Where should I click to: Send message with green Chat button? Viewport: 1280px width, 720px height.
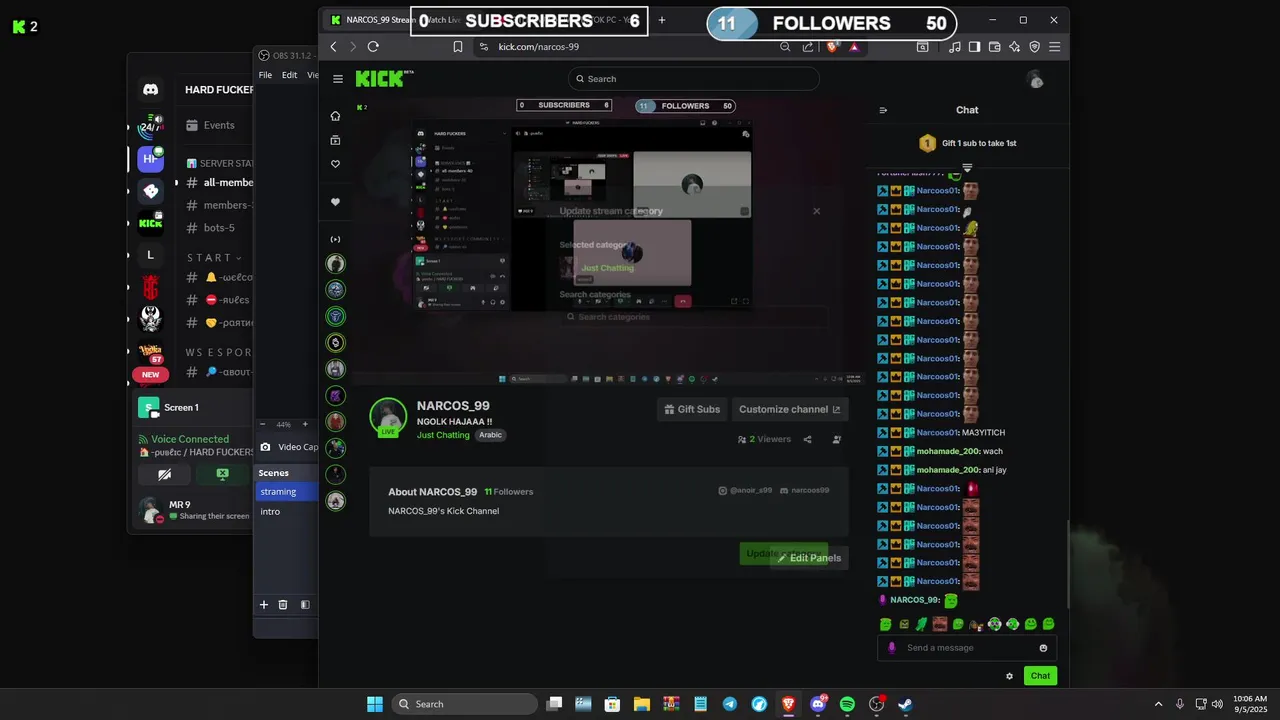point(1040,676)
